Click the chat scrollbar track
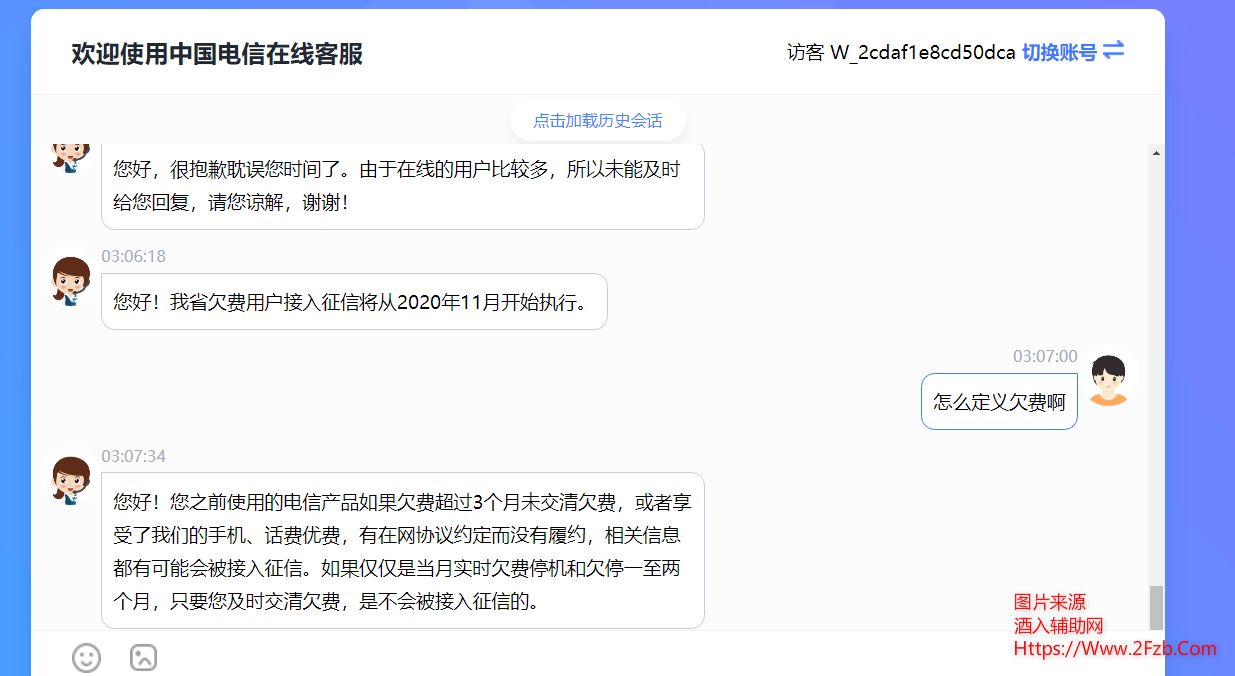 pos(1158,400)
